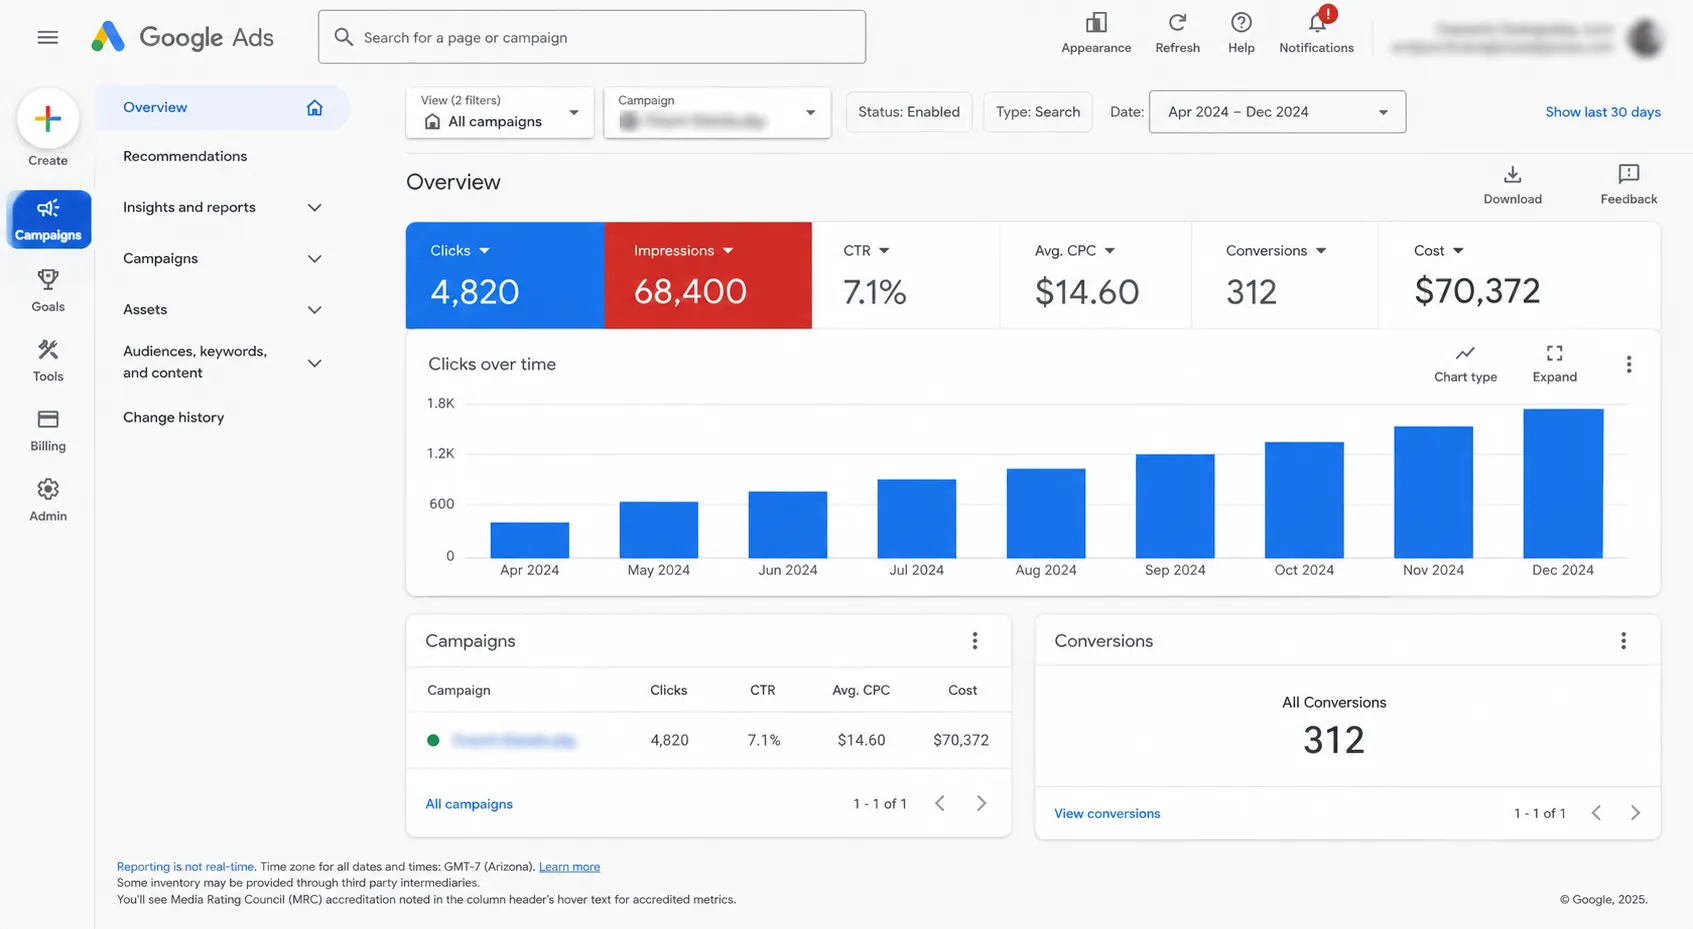Open Campaigns card more options

[x=974, y=641]
